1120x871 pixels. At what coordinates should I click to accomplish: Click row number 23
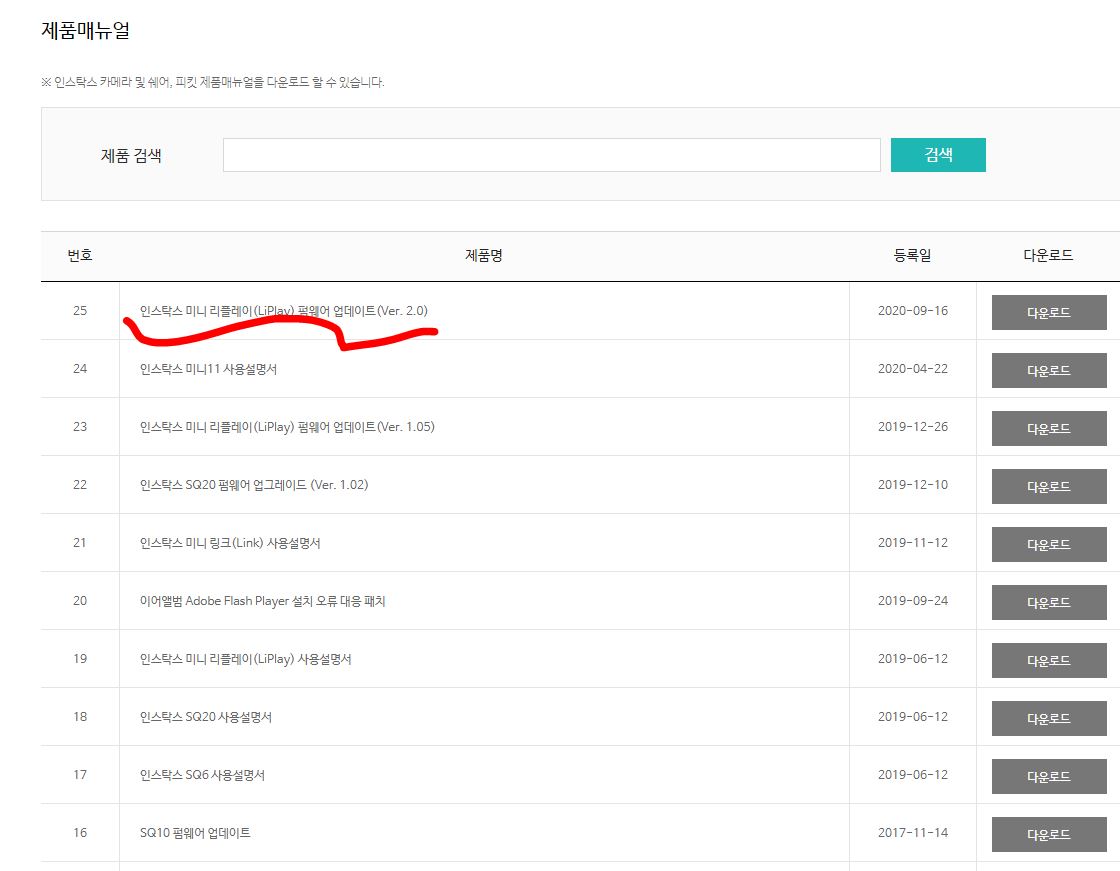tap(80, 427)
